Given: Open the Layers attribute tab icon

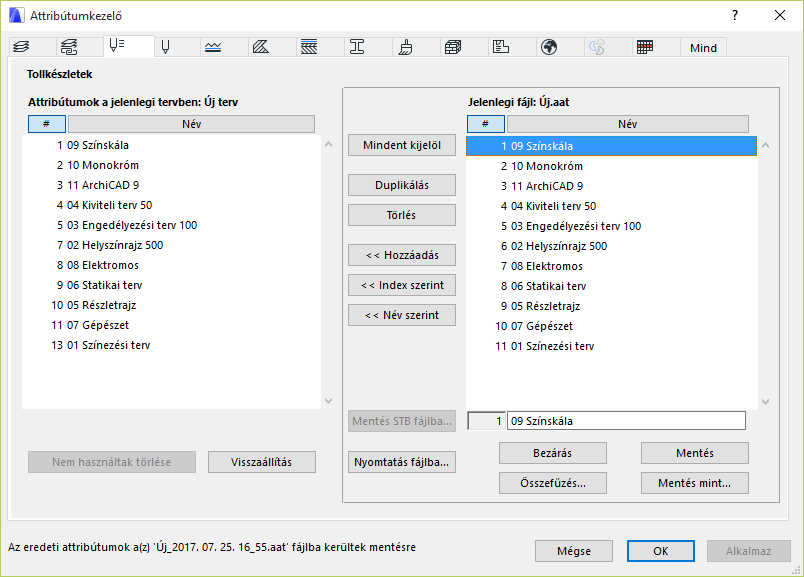Looking at the screenshot, I should pos(22,47).
